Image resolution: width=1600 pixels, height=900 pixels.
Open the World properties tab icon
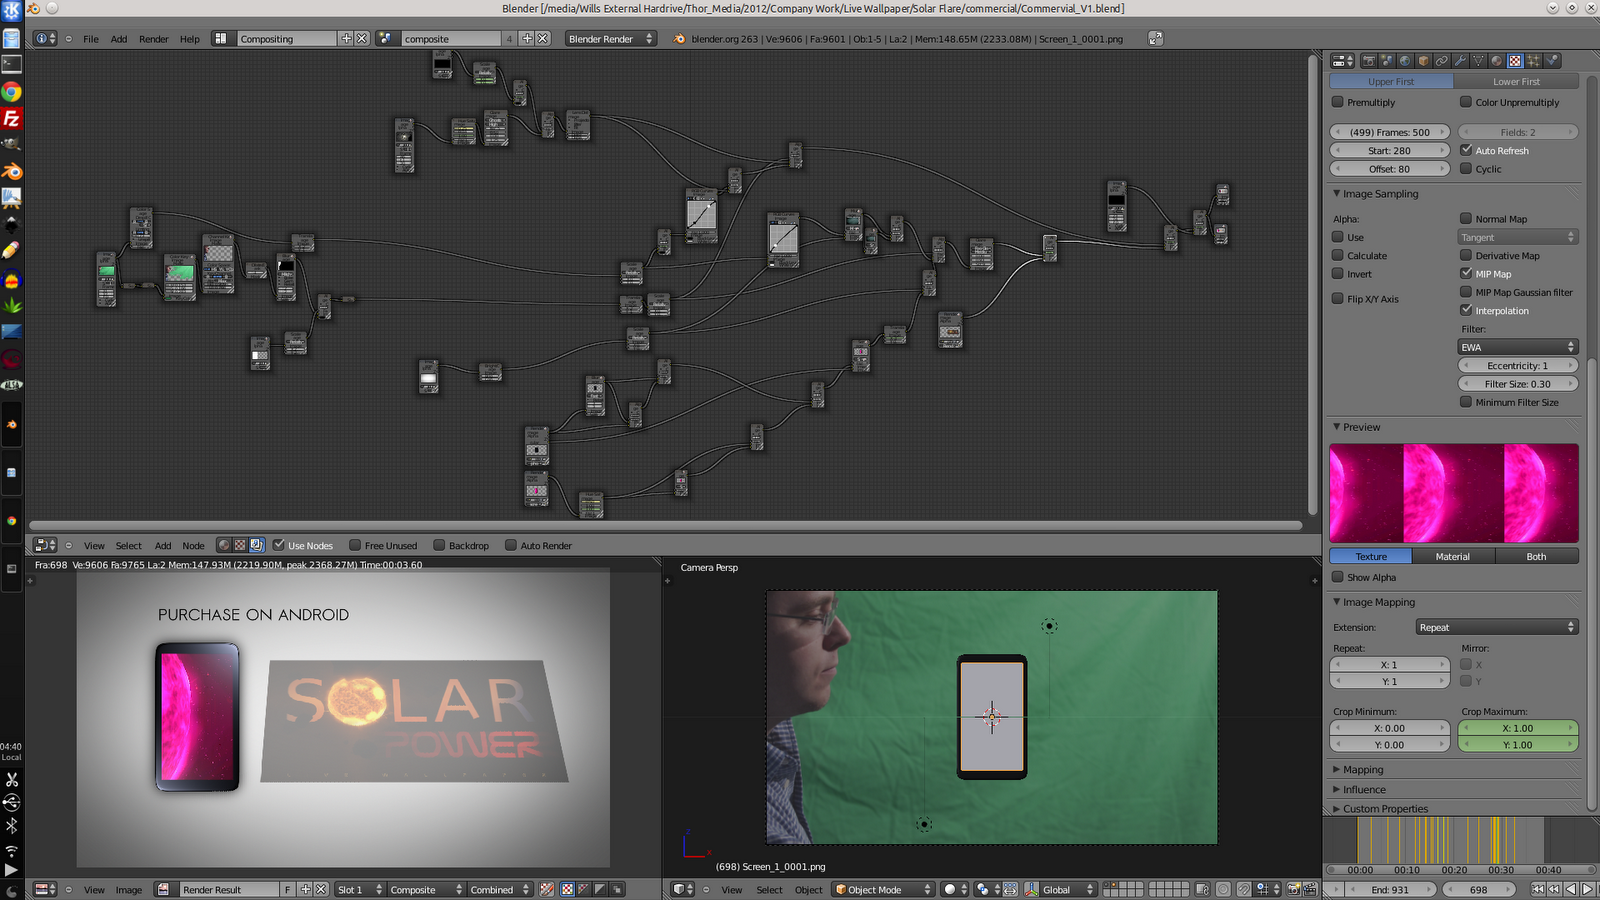pos(1405,60)
